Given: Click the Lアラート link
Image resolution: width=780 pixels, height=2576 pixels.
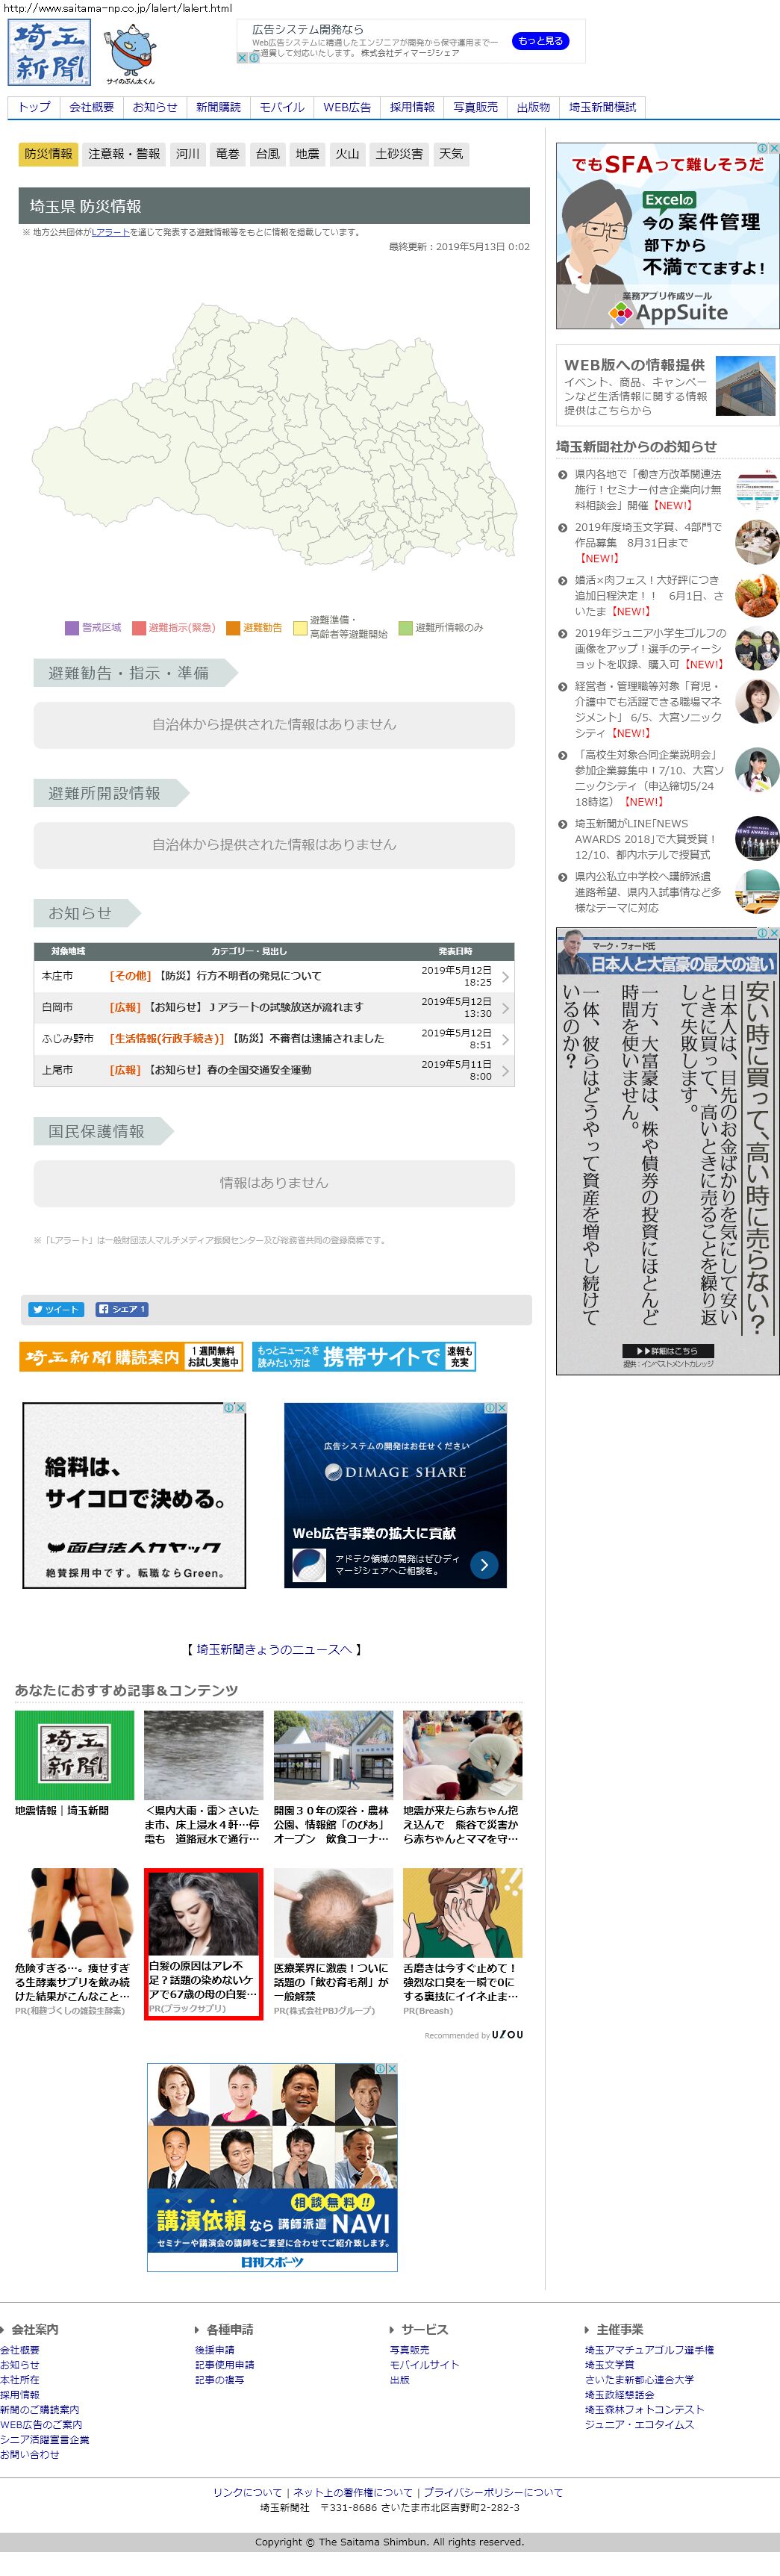Looking at the screenshot, I should 110,232.
